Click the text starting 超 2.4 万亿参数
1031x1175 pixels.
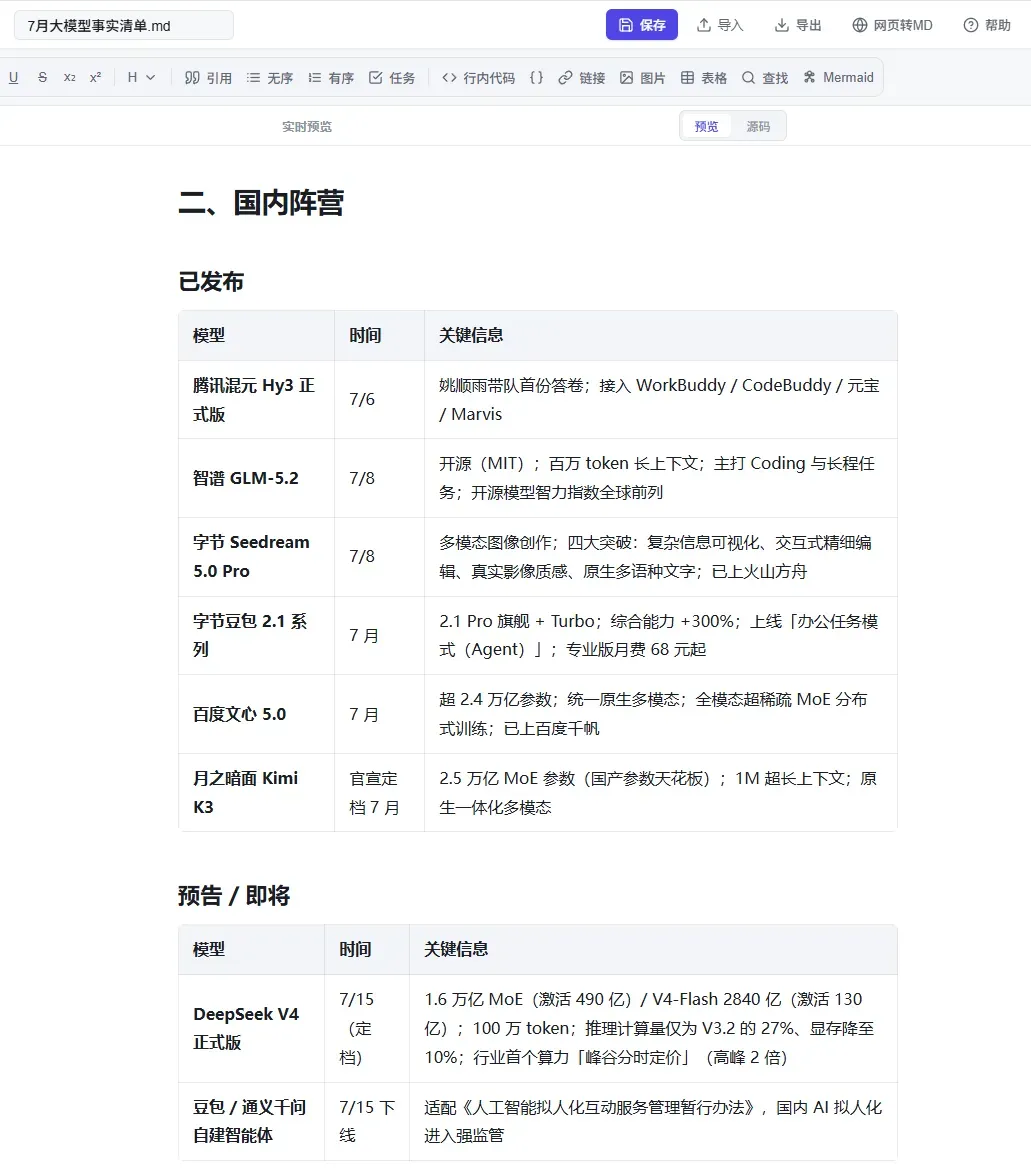pos(653,714)
